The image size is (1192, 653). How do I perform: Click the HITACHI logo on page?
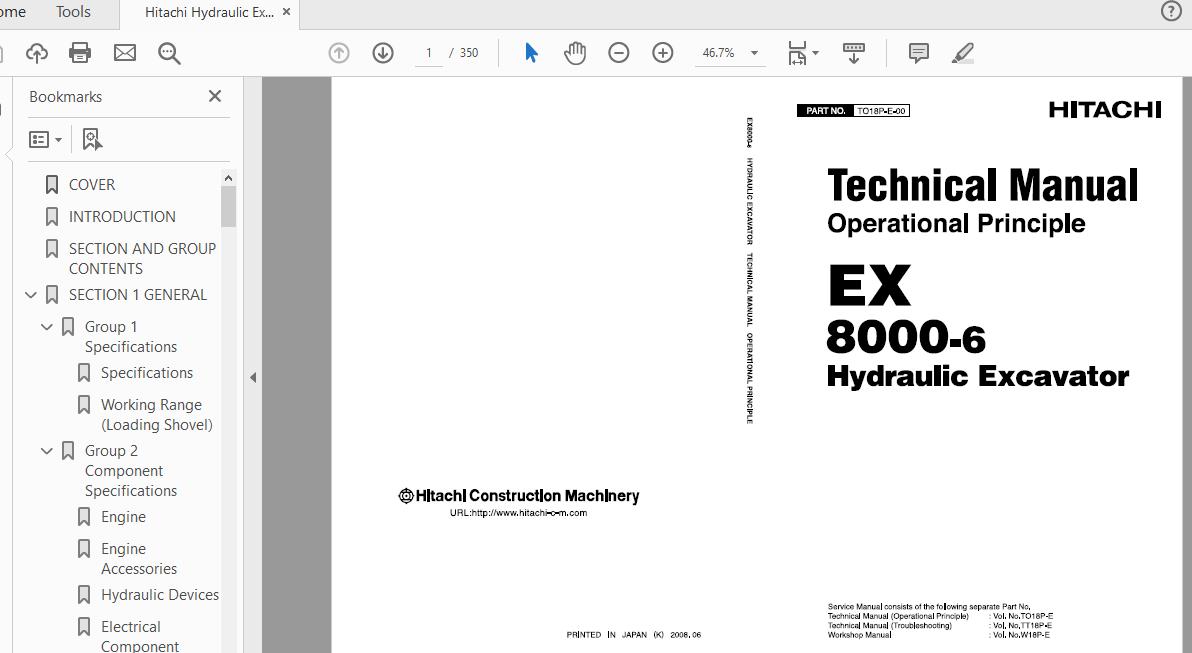point(1105,110)
